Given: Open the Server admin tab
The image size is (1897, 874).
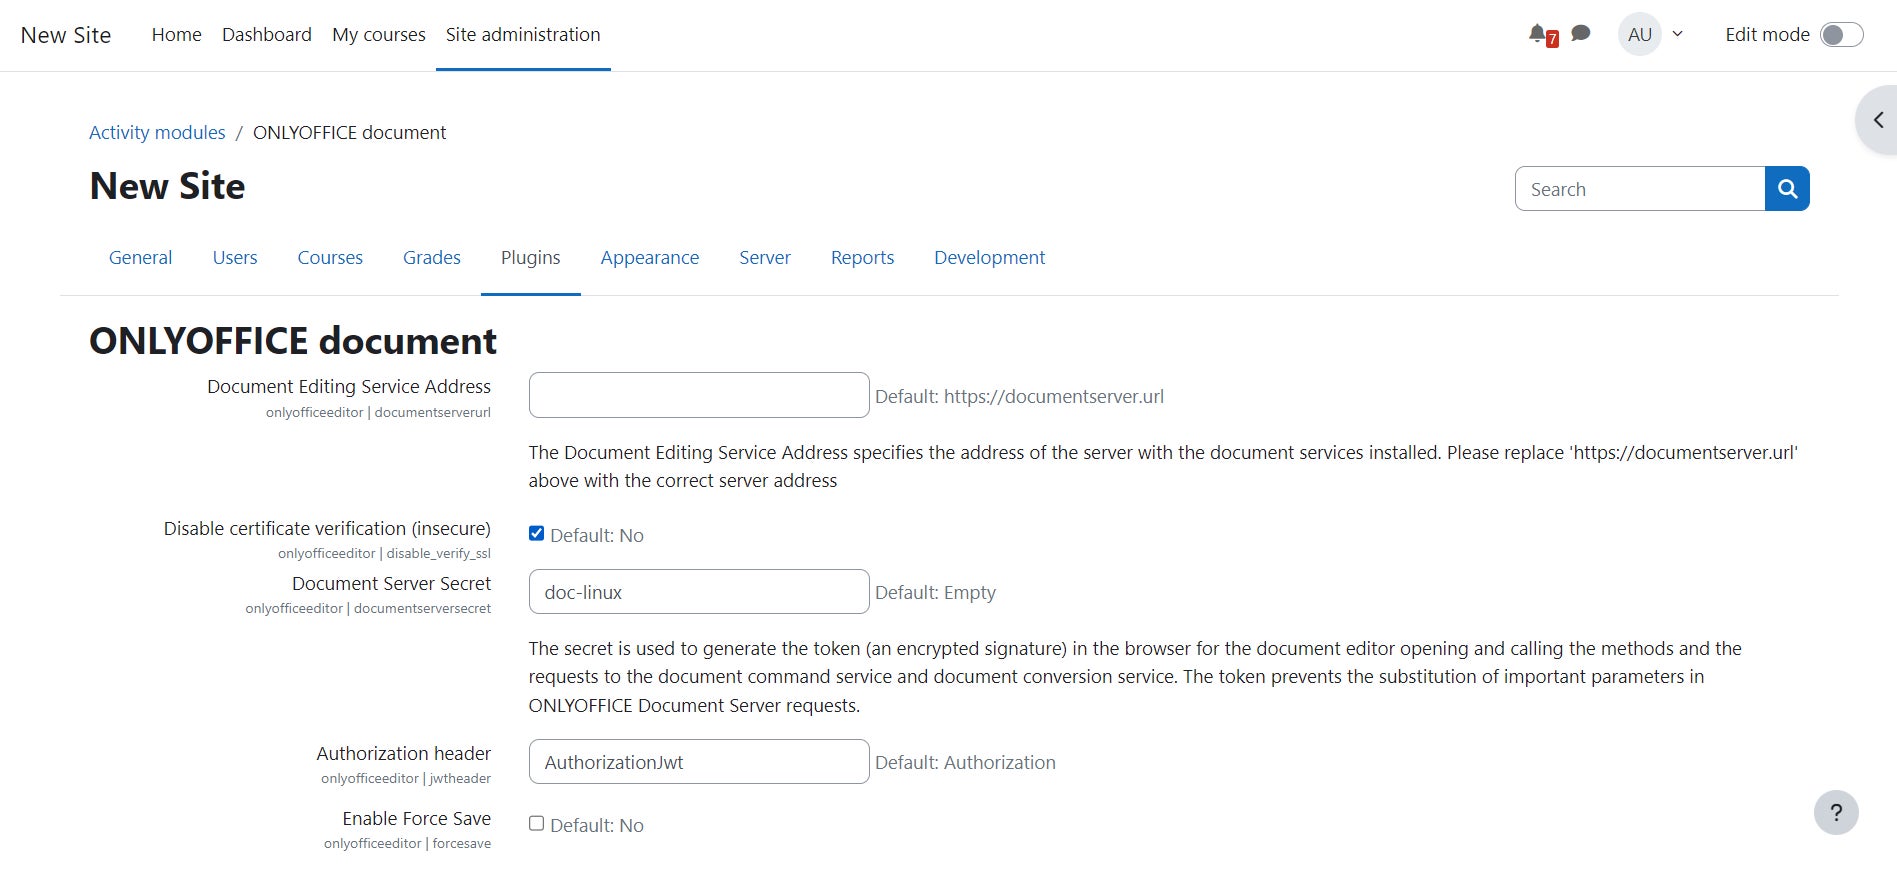Looking at the screenshot, I should tap(764, 258).
